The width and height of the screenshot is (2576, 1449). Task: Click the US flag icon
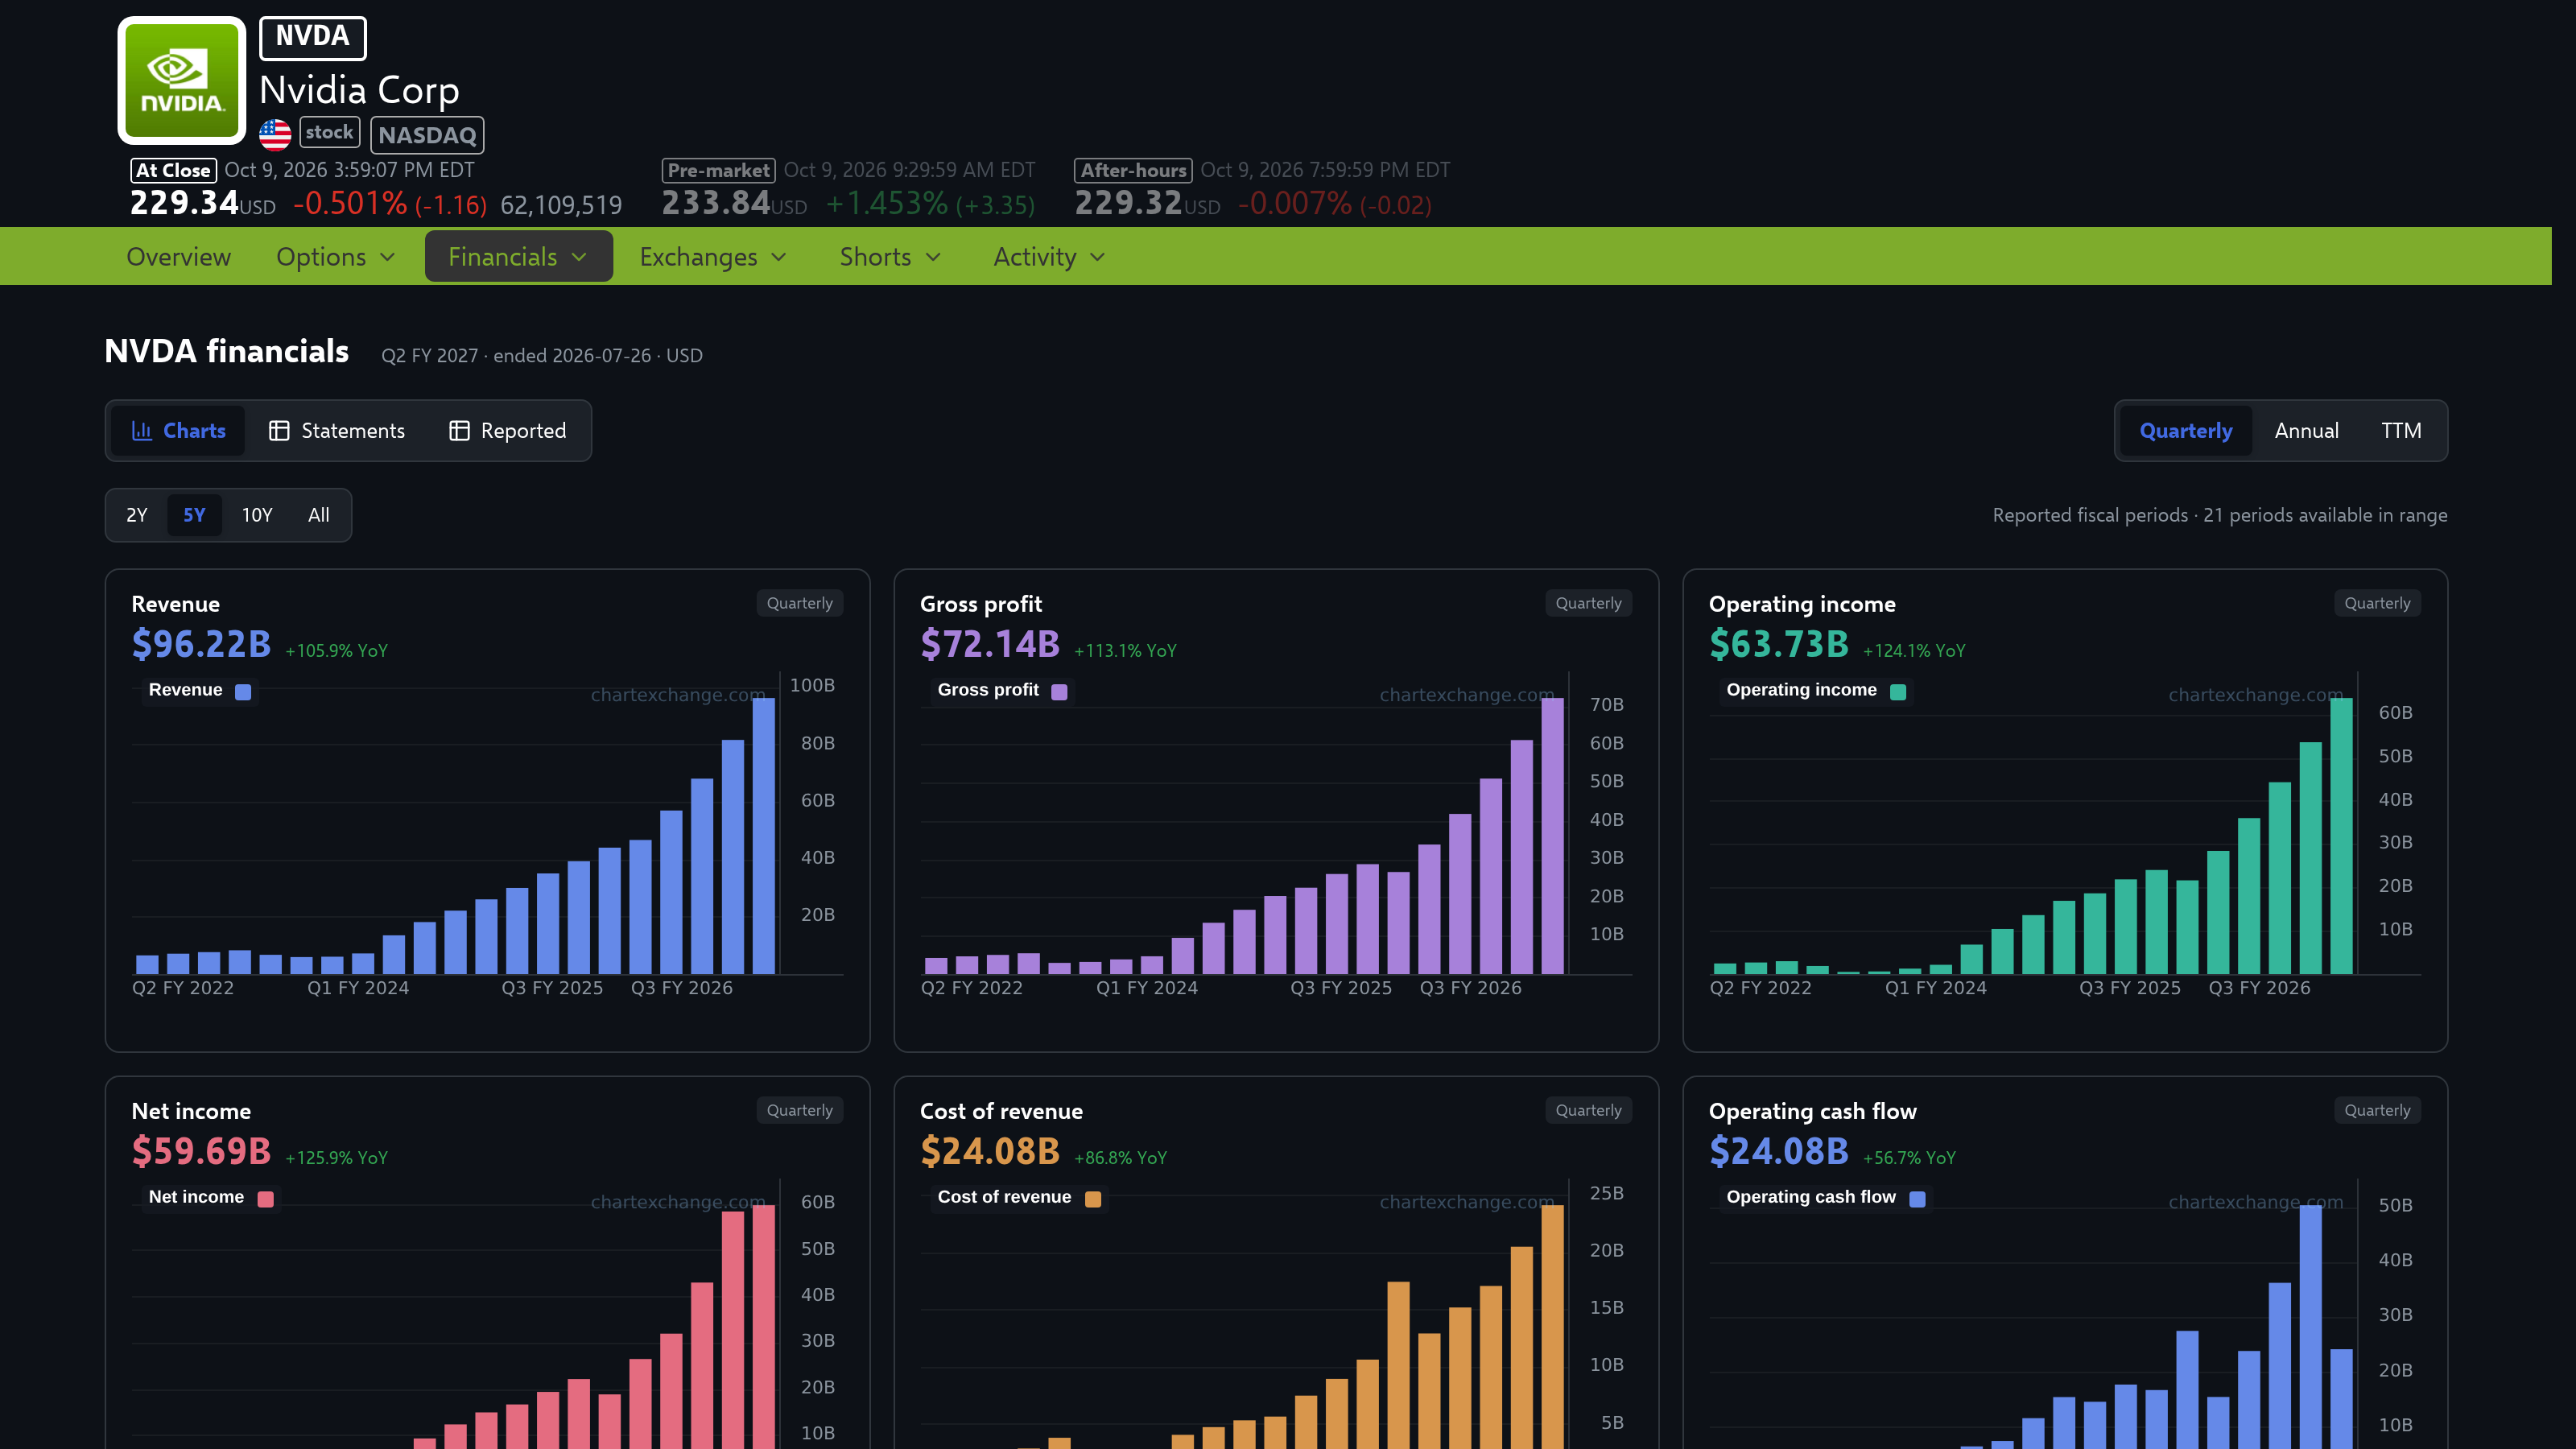[275, 134]
